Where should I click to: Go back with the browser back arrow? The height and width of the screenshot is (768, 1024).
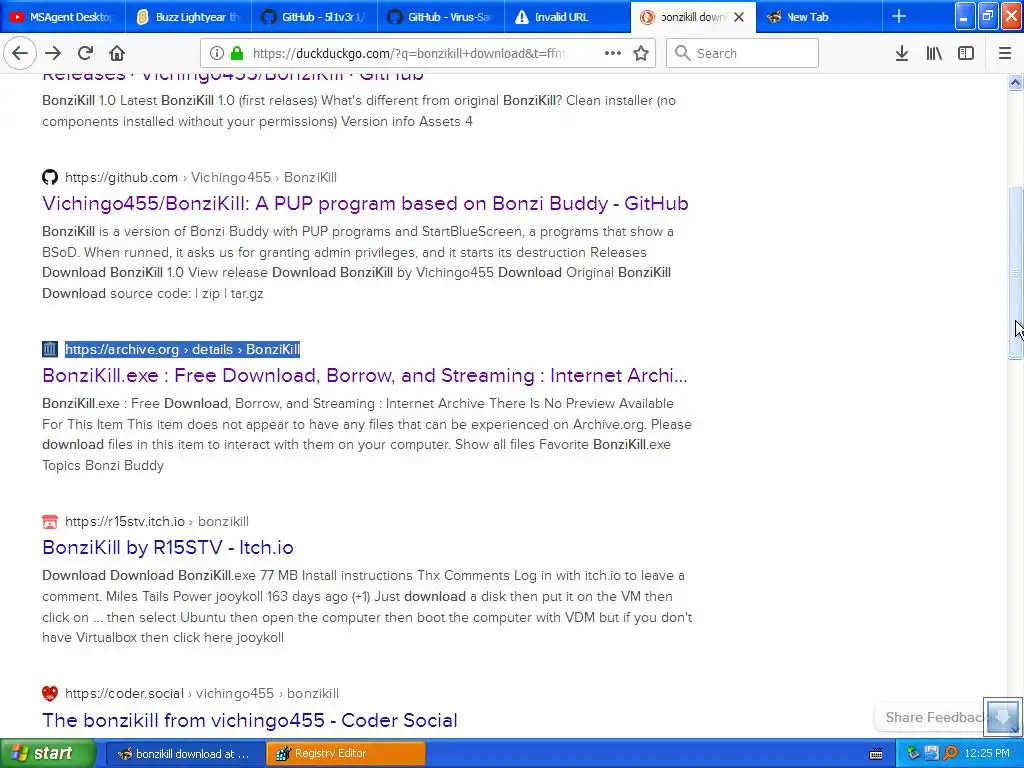tap(20, 54)
